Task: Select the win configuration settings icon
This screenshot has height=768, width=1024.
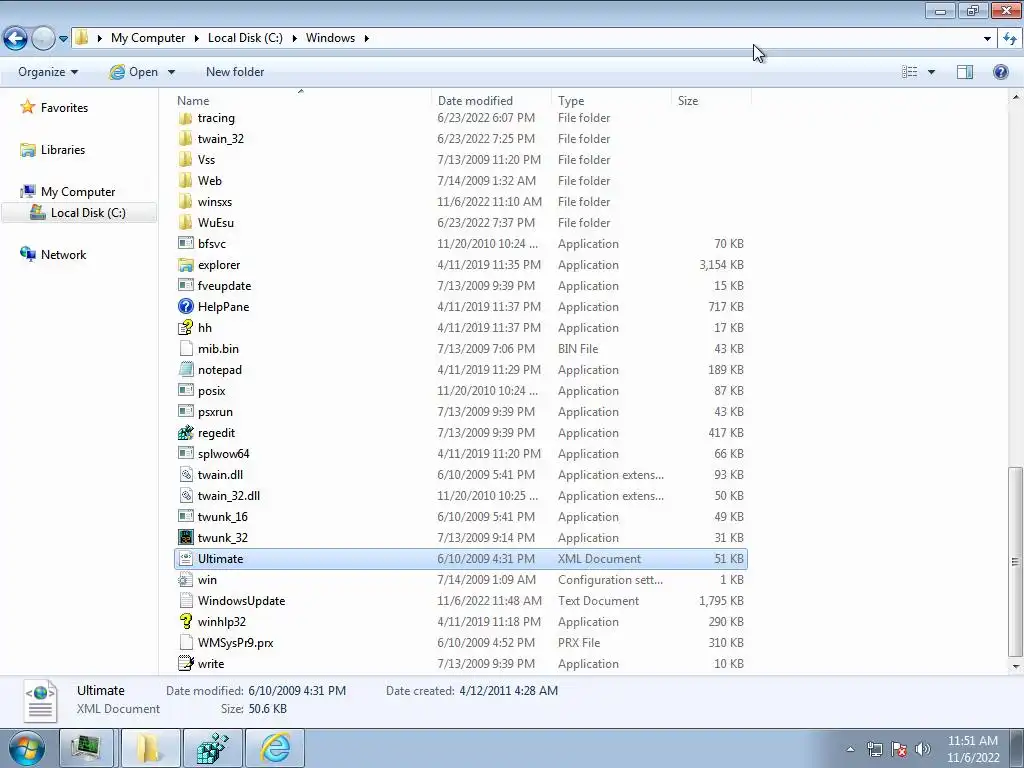Action: tap(185, 579)
